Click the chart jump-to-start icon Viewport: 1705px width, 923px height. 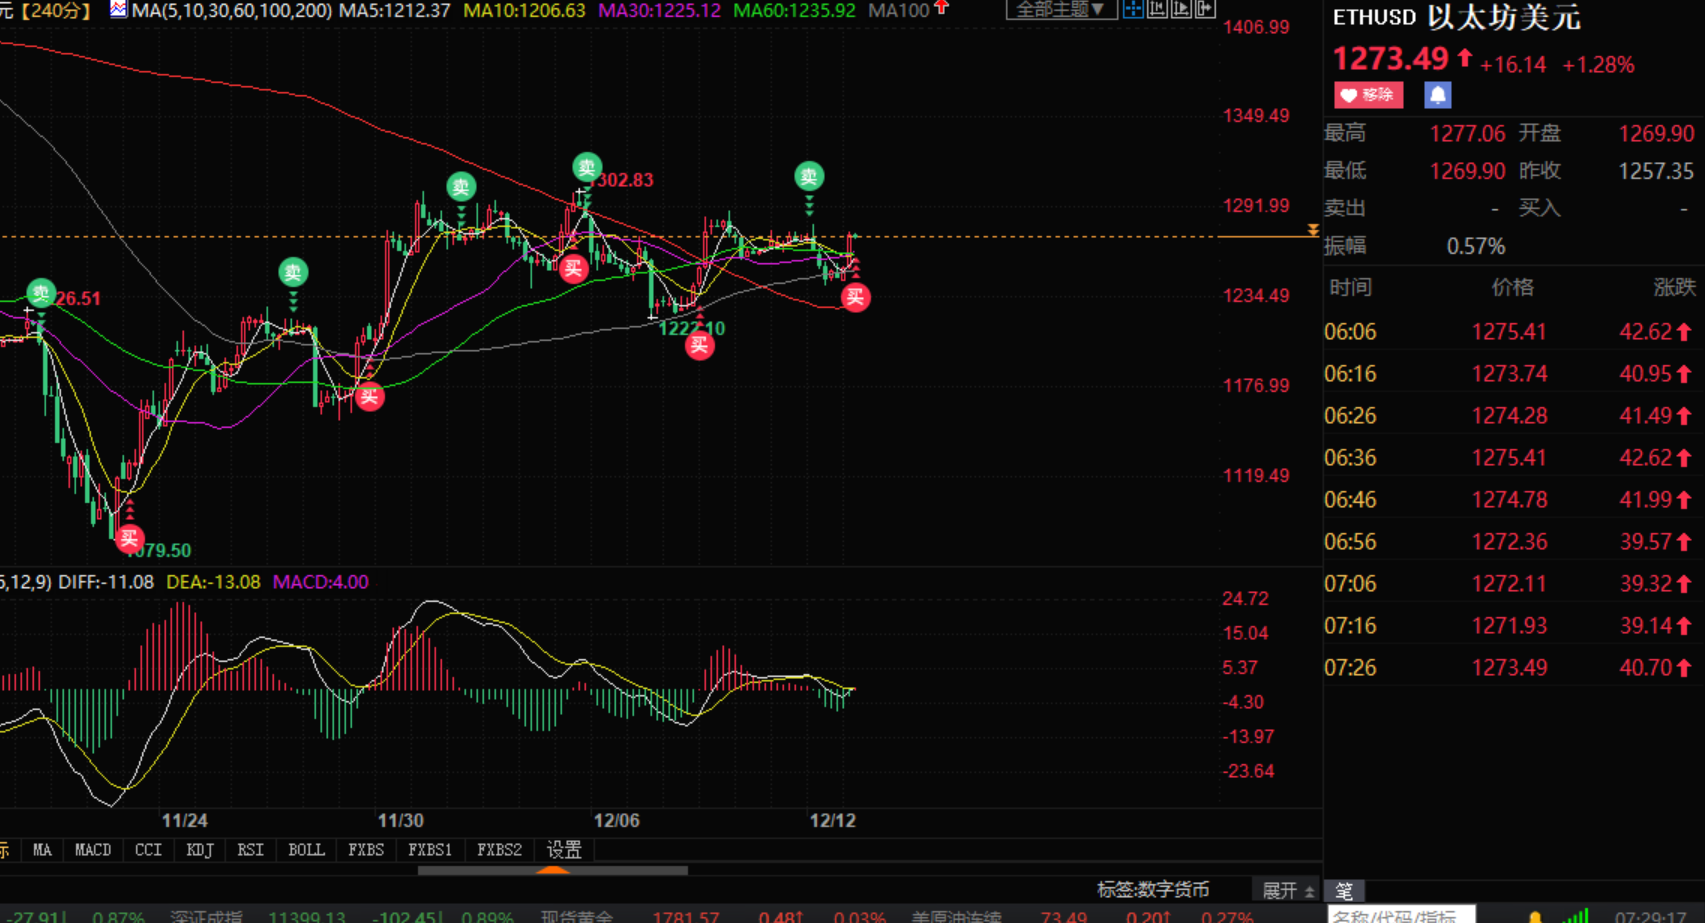[x=1157, y=9]
